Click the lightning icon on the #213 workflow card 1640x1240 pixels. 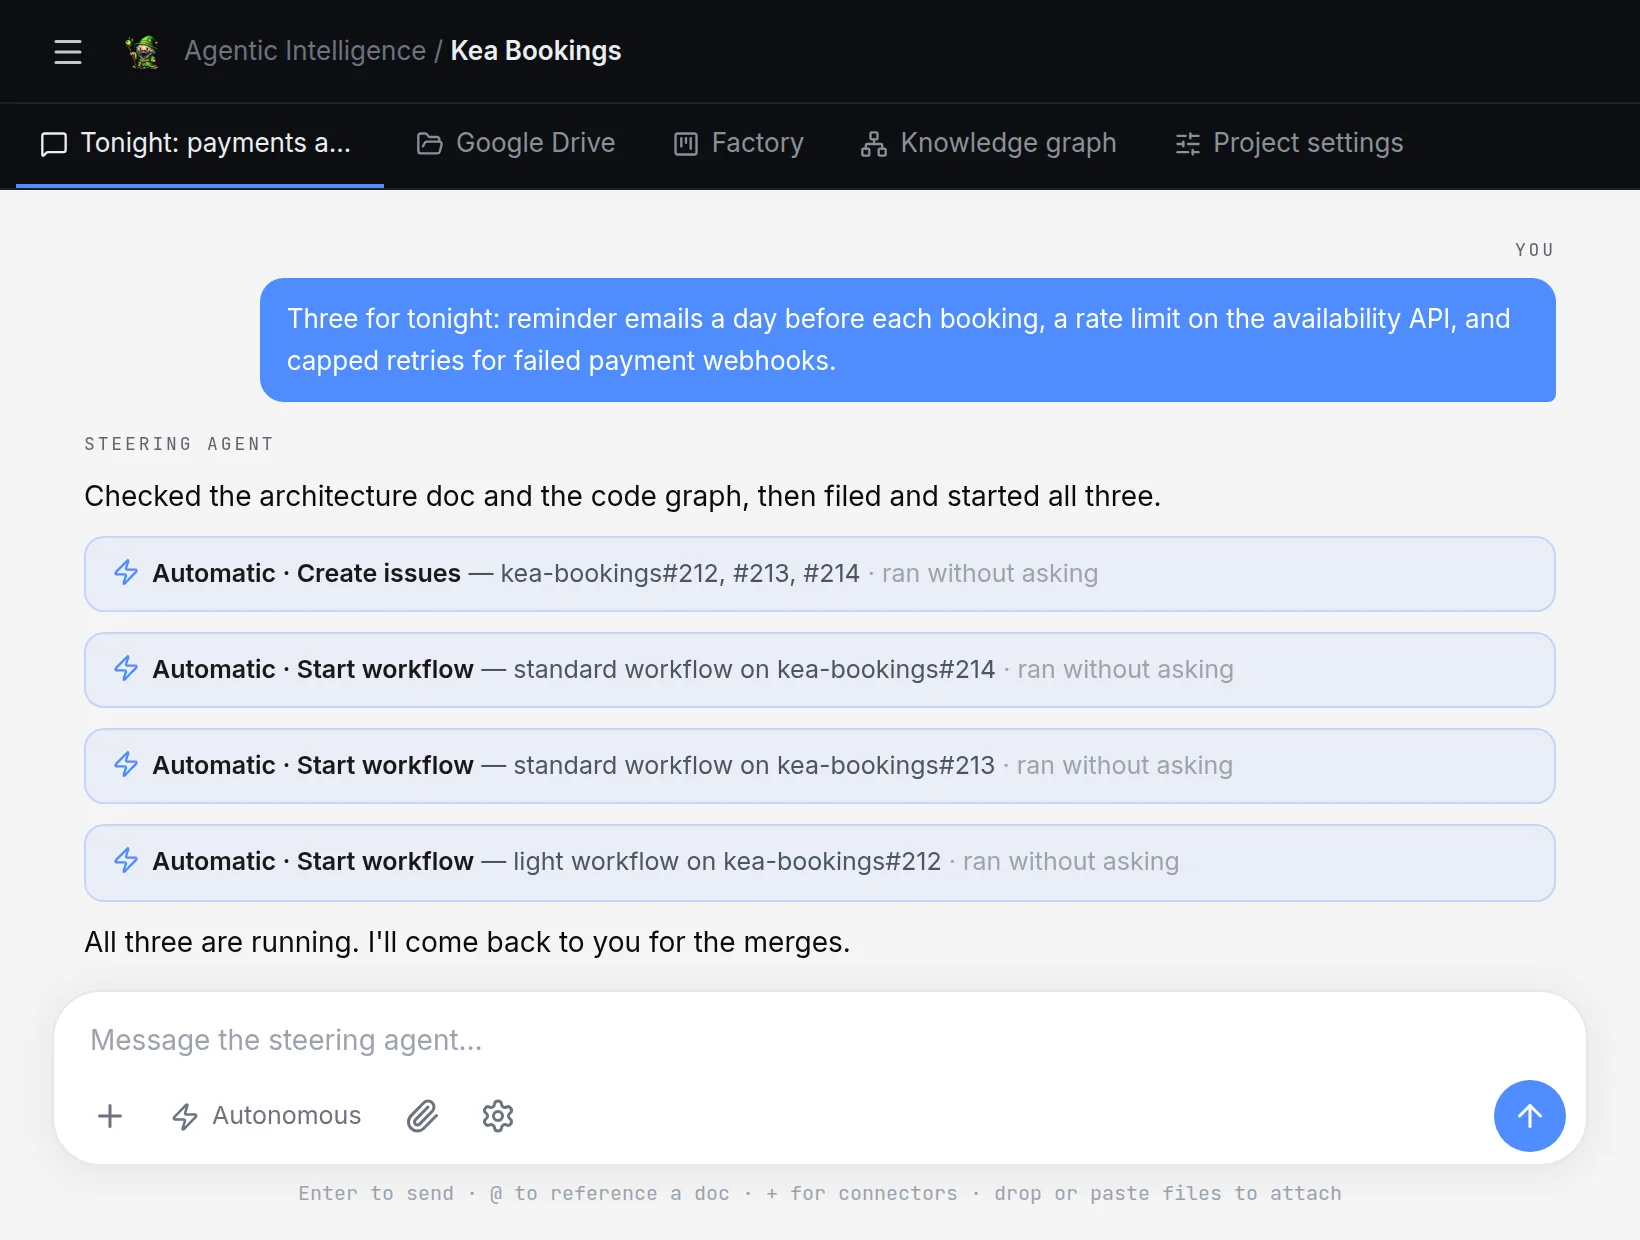click(126, 764)
